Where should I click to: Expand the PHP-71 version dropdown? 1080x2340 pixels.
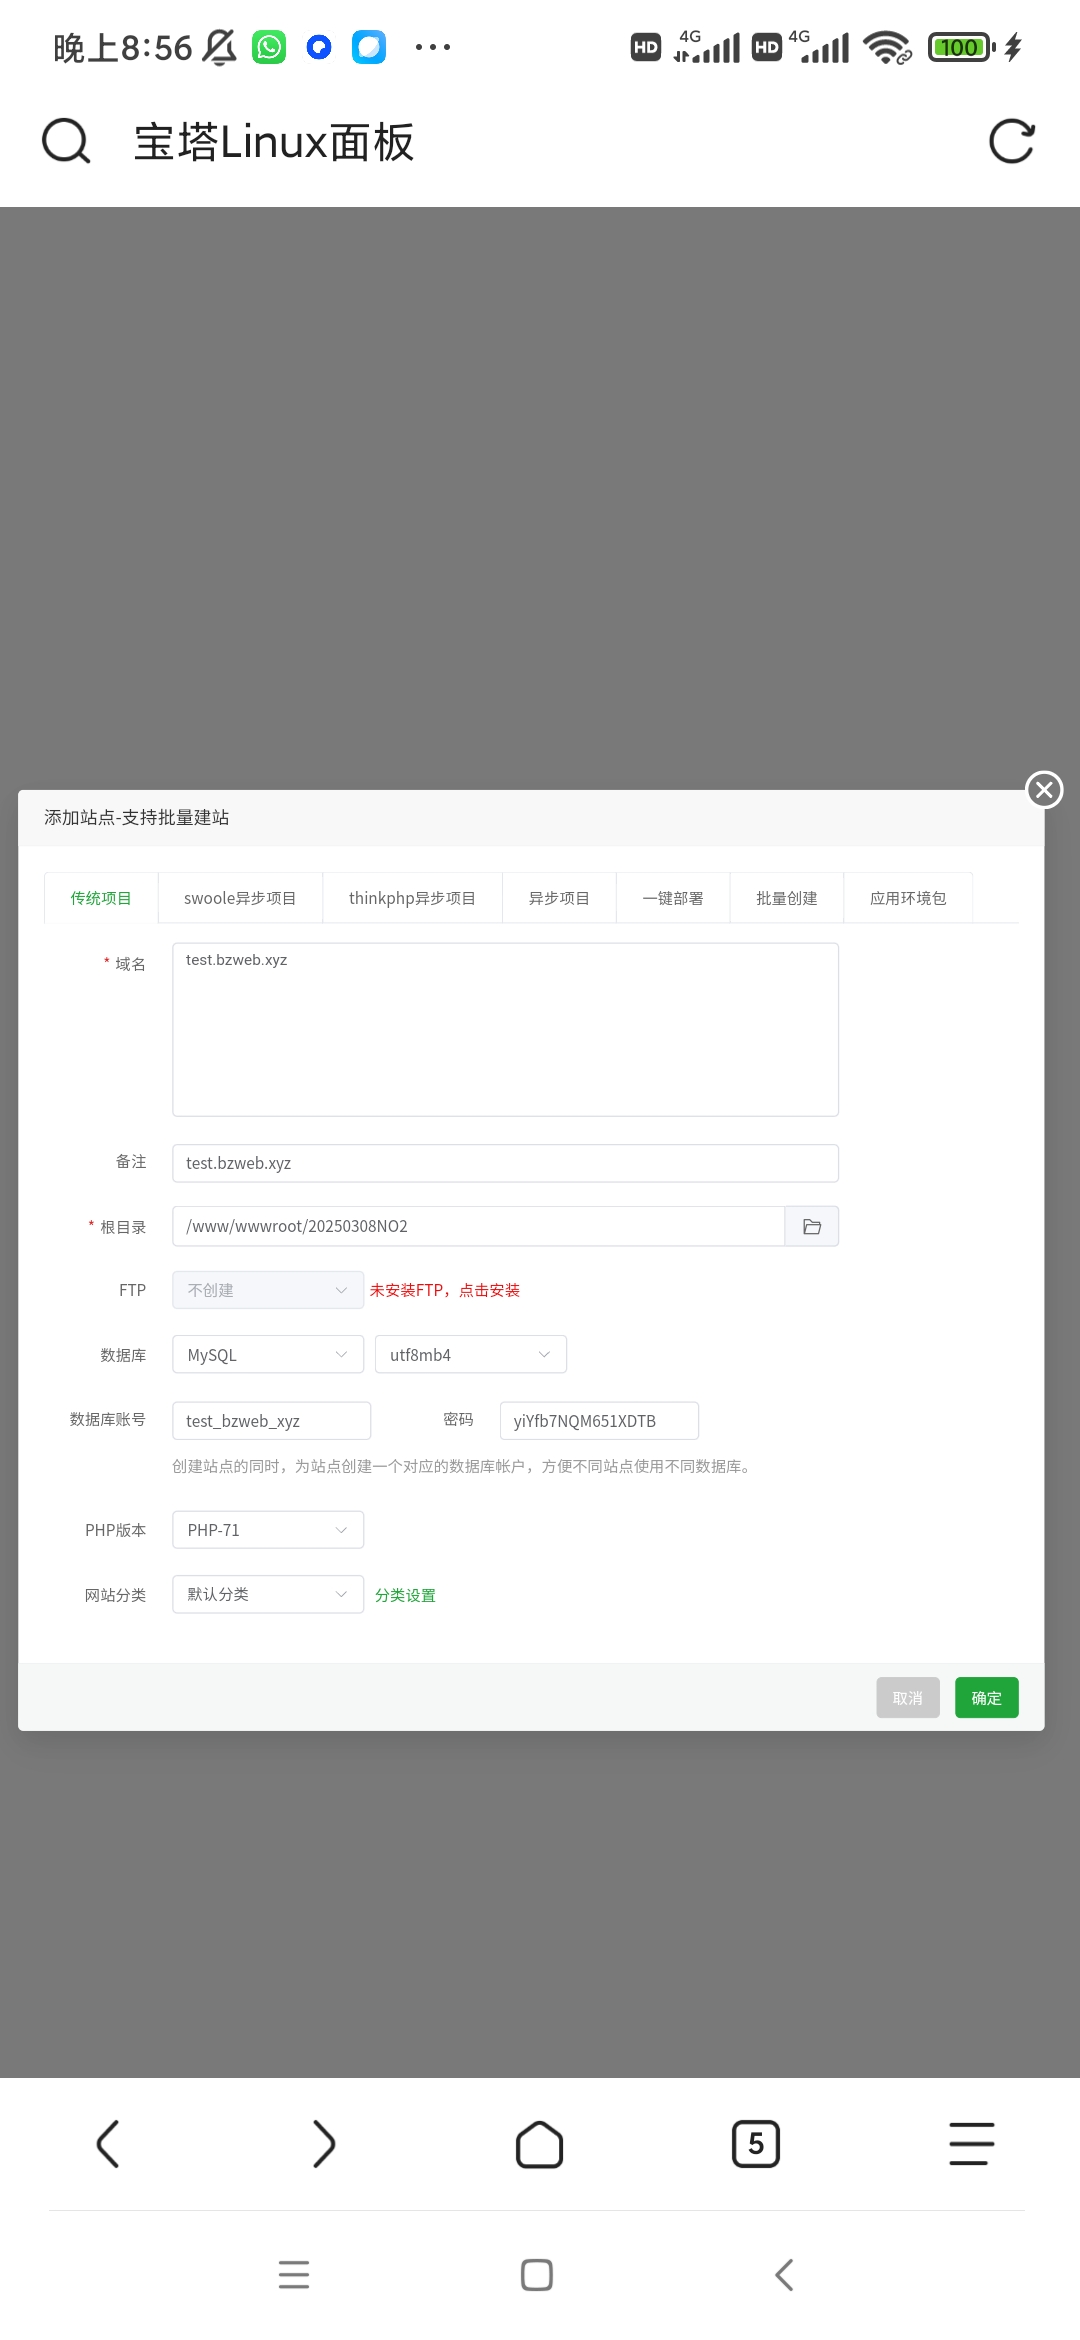[x=267, y=1530]
